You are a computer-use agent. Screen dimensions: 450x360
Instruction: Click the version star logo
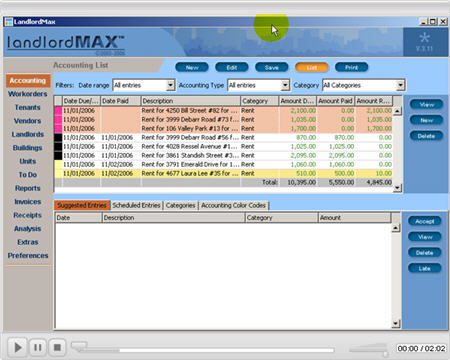[424, 37]
